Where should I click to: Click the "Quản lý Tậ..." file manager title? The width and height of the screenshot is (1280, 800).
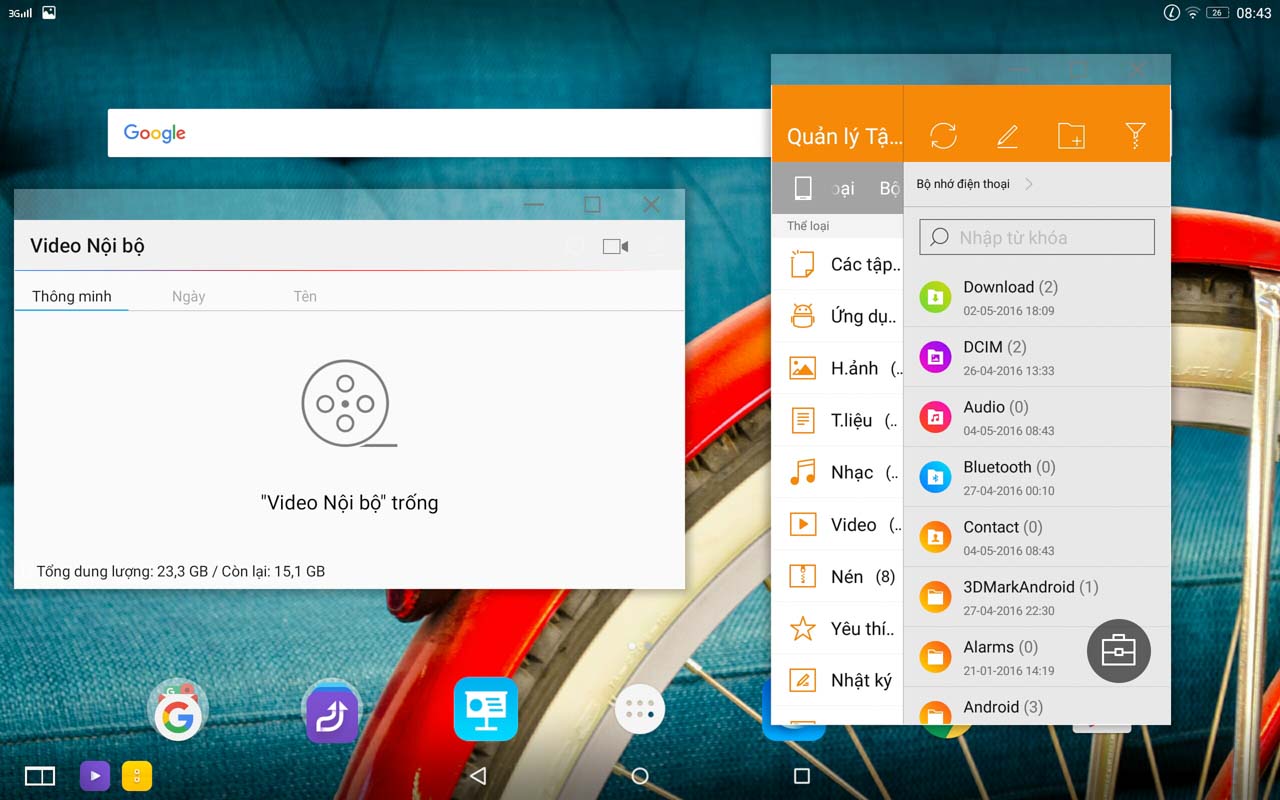[844, 137]
